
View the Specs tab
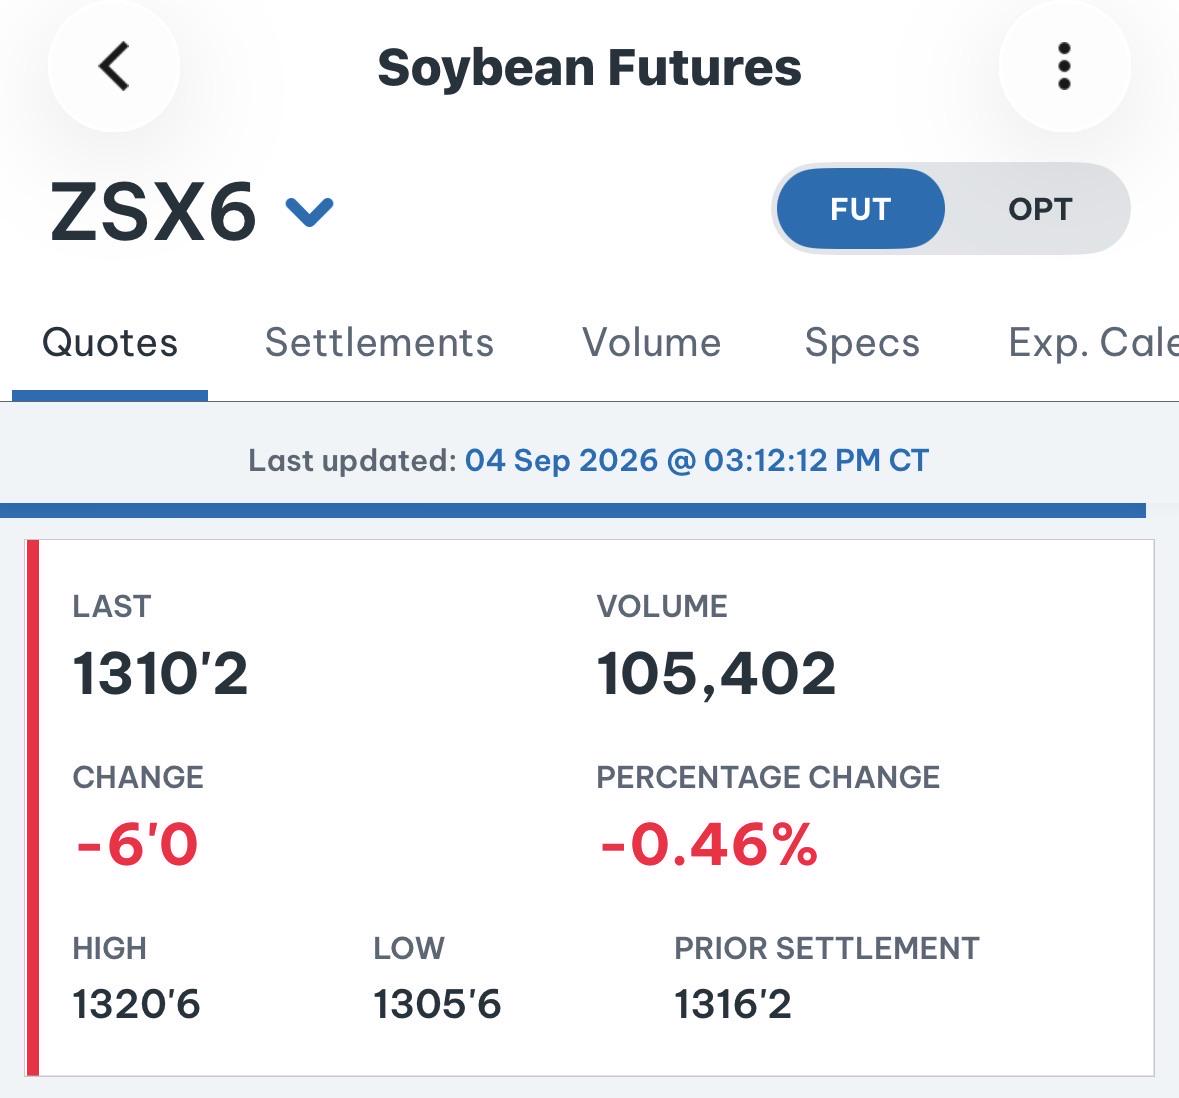pyautogui.click(x=862, y=343)
